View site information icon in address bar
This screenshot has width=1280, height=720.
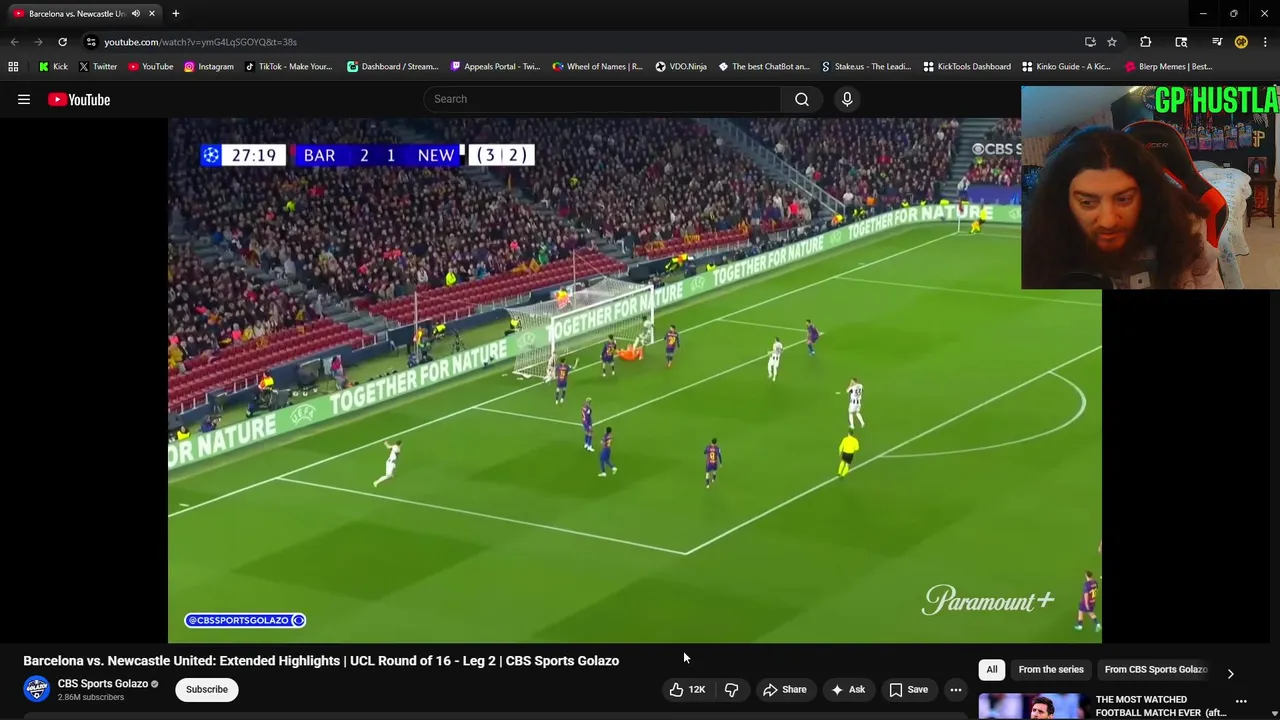pyautogui.click(x=91, y=42)
